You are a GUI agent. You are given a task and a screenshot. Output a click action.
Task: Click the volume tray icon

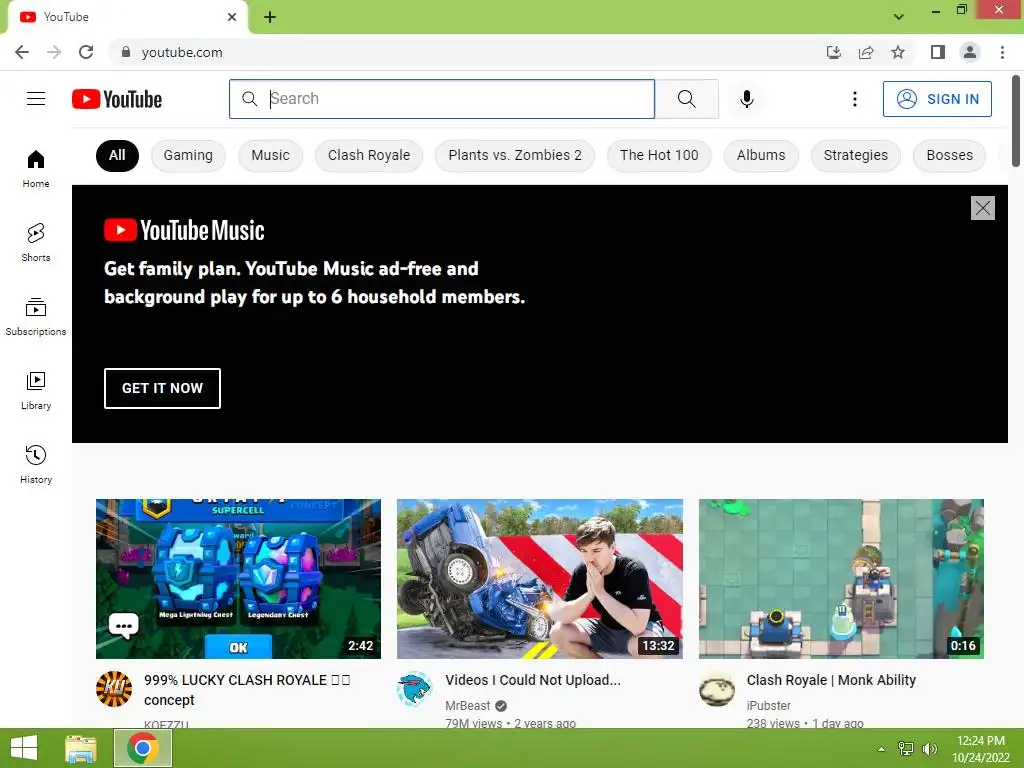(x=929, y=749)
